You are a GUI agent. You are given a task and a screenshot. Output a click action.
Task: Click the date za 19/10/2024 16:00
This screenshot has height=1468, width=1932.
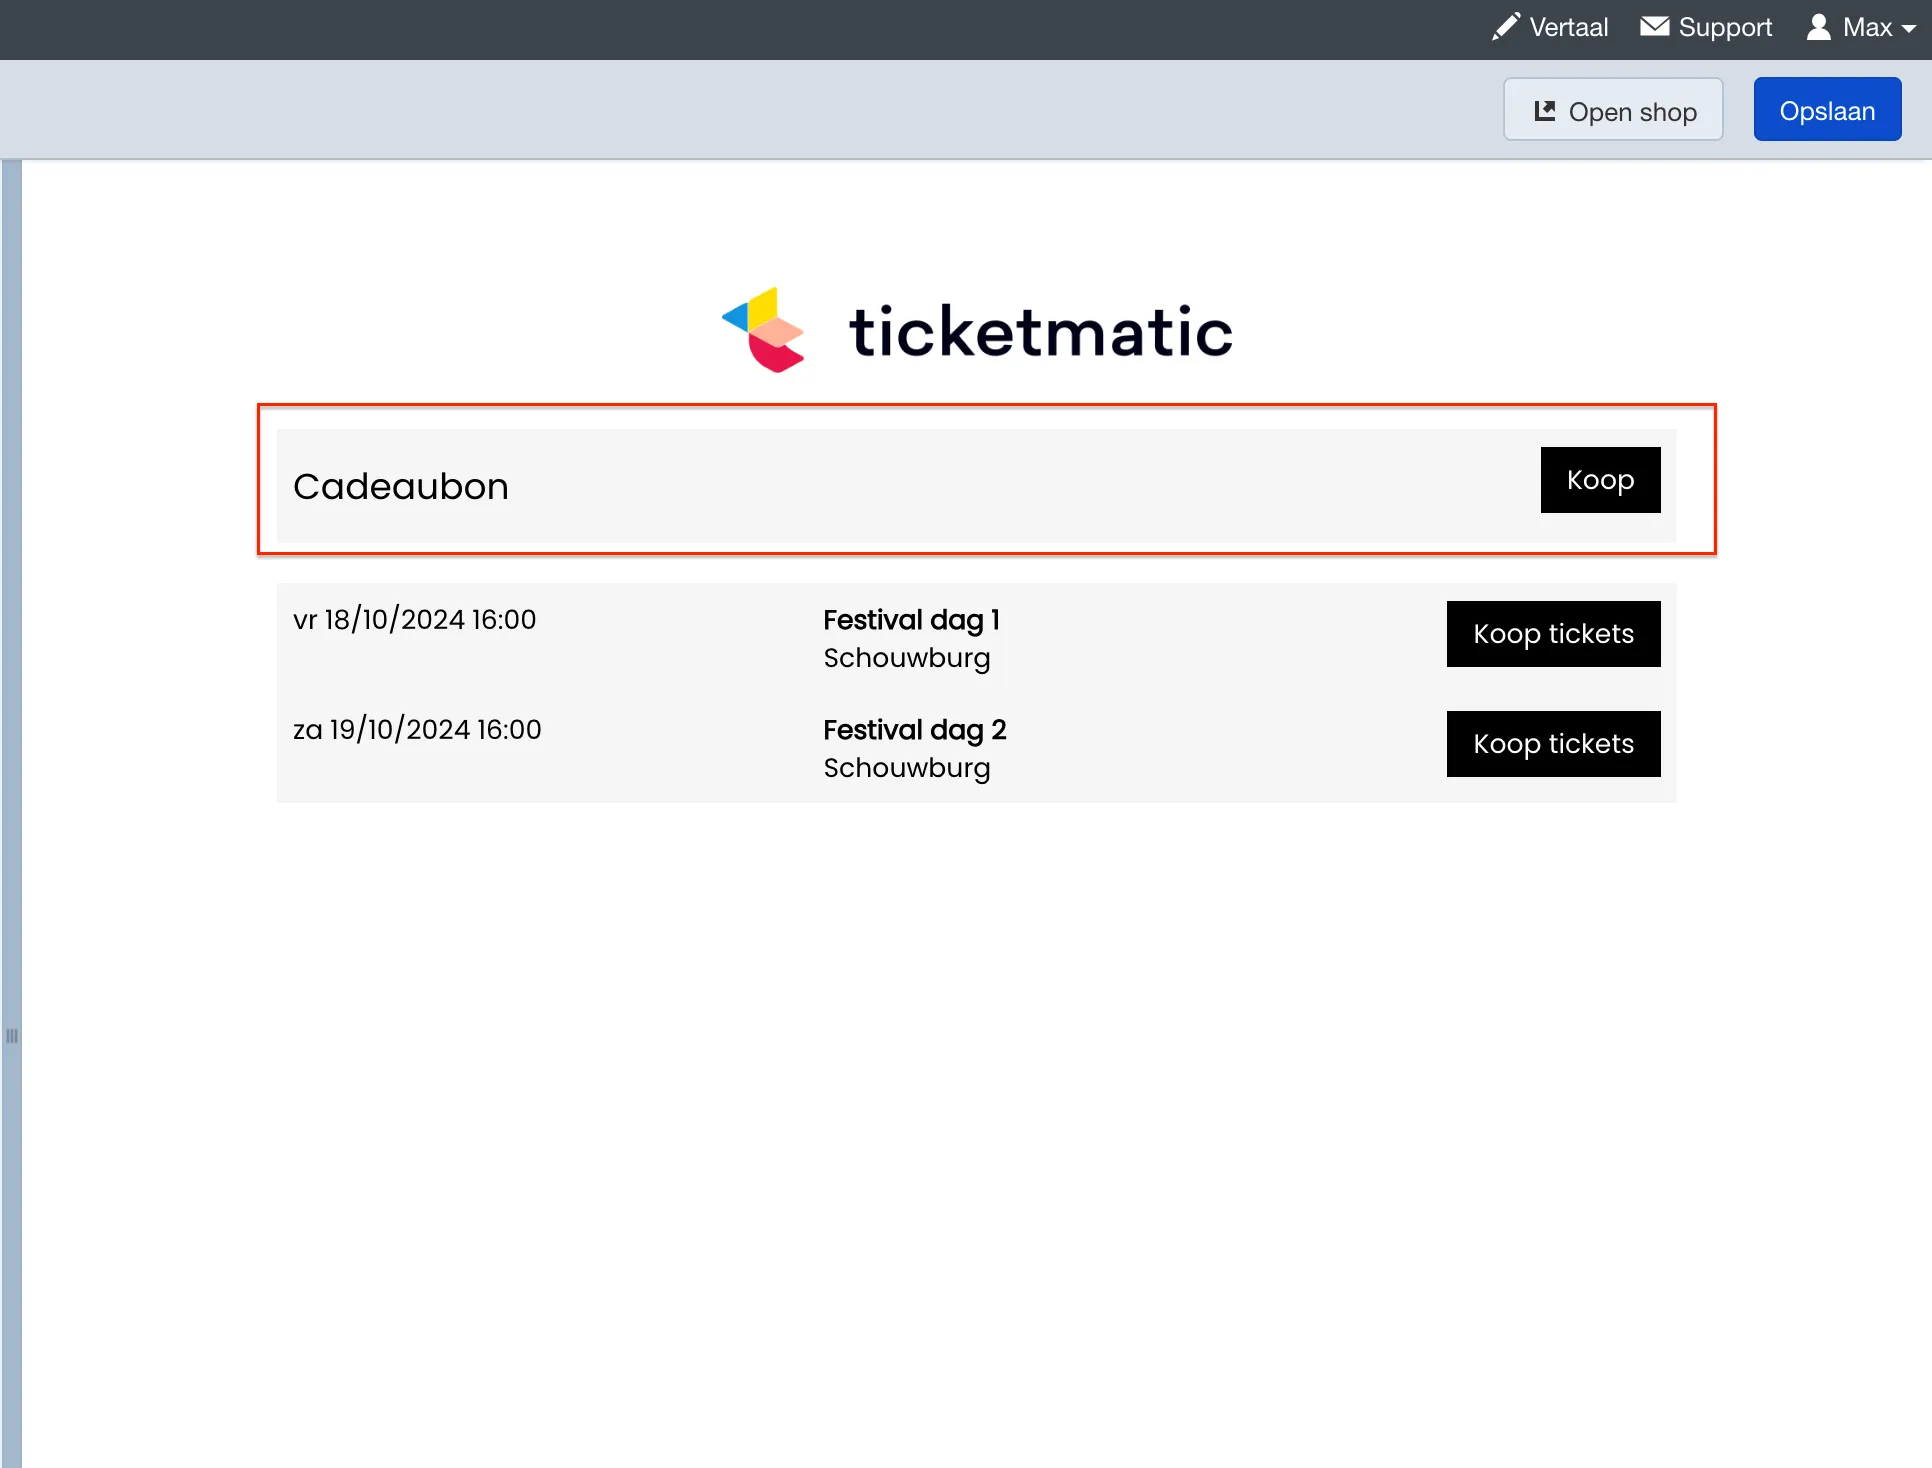pos(417,730)
